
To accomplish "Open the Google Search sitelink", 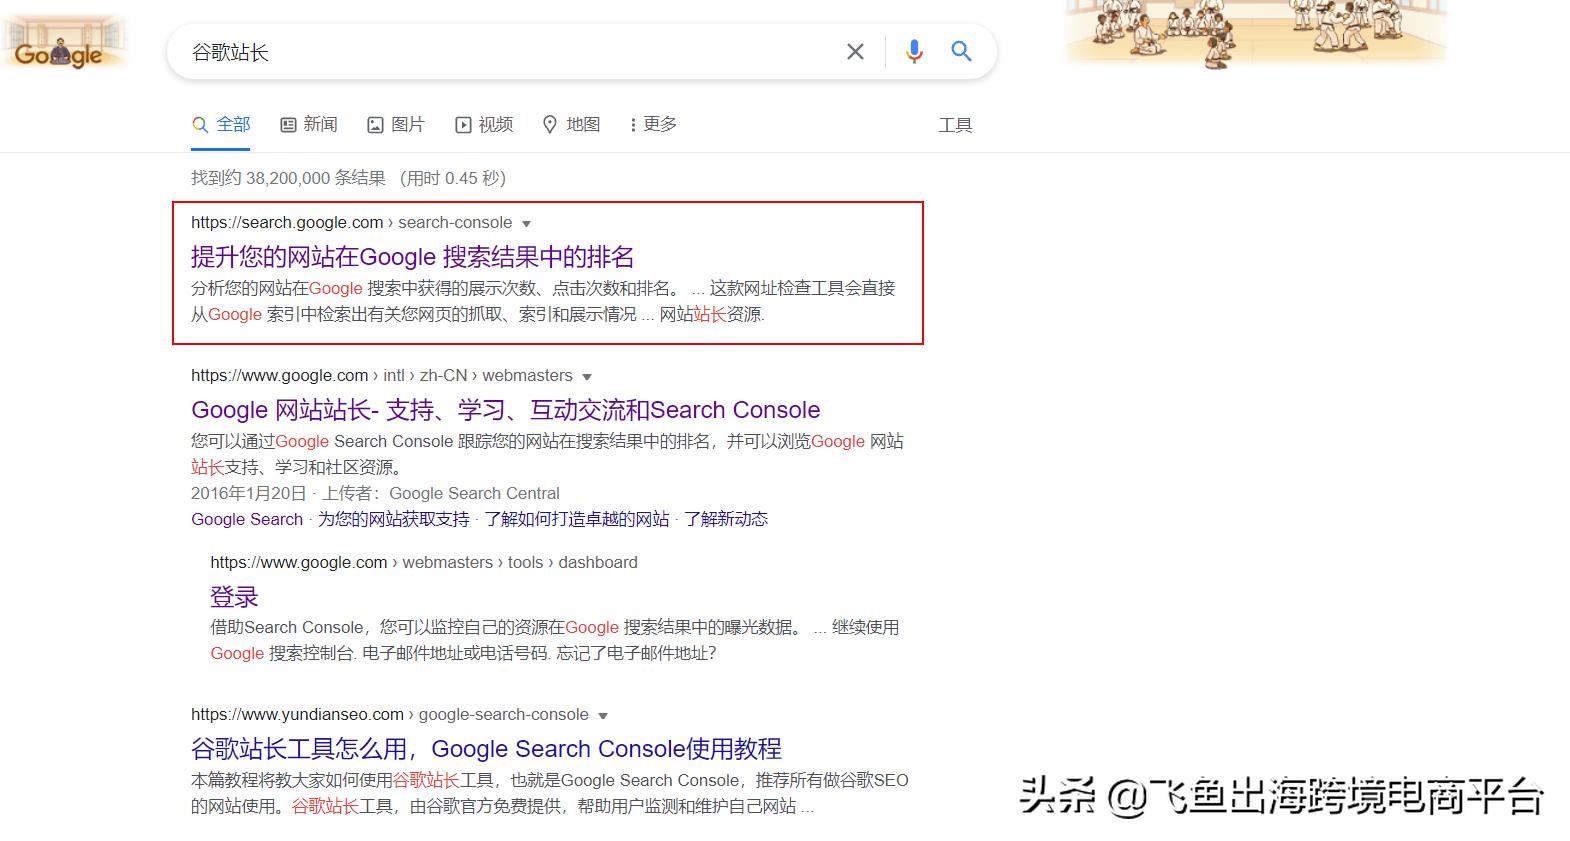I will (247, 519).
